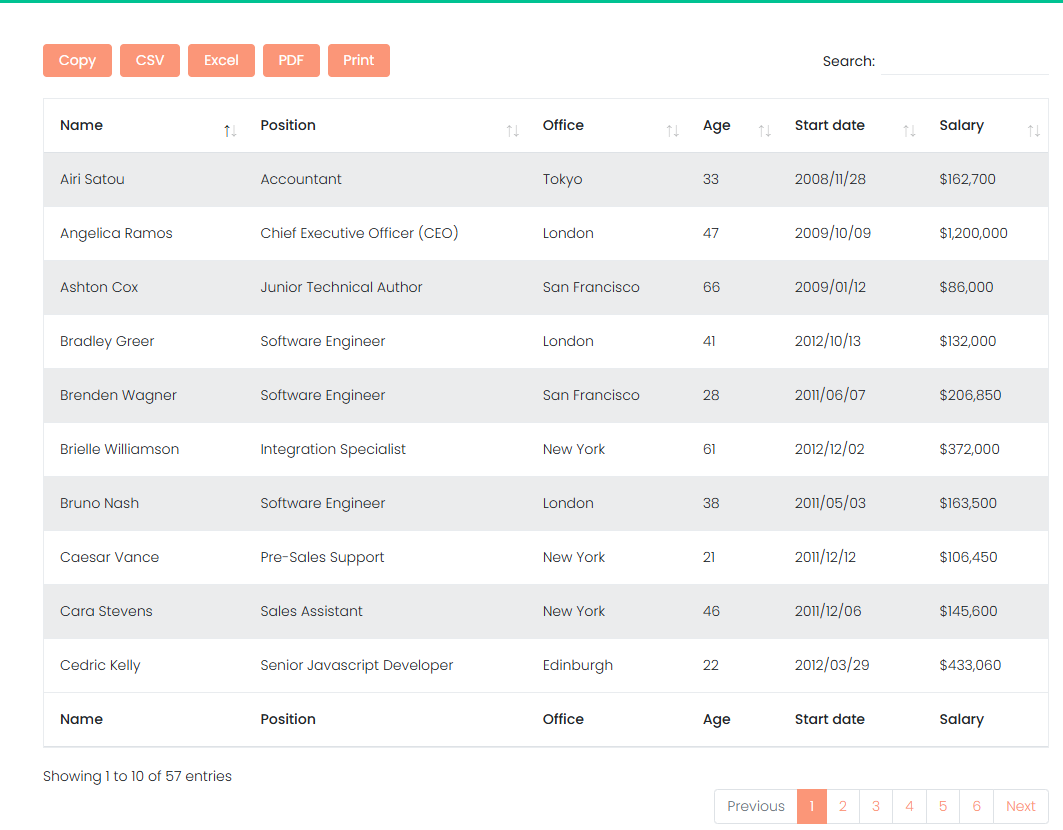Sort the Age column using its arrow icon
Screen dimensions: 1063x830
pyautogui.click(x=765, y=129)
